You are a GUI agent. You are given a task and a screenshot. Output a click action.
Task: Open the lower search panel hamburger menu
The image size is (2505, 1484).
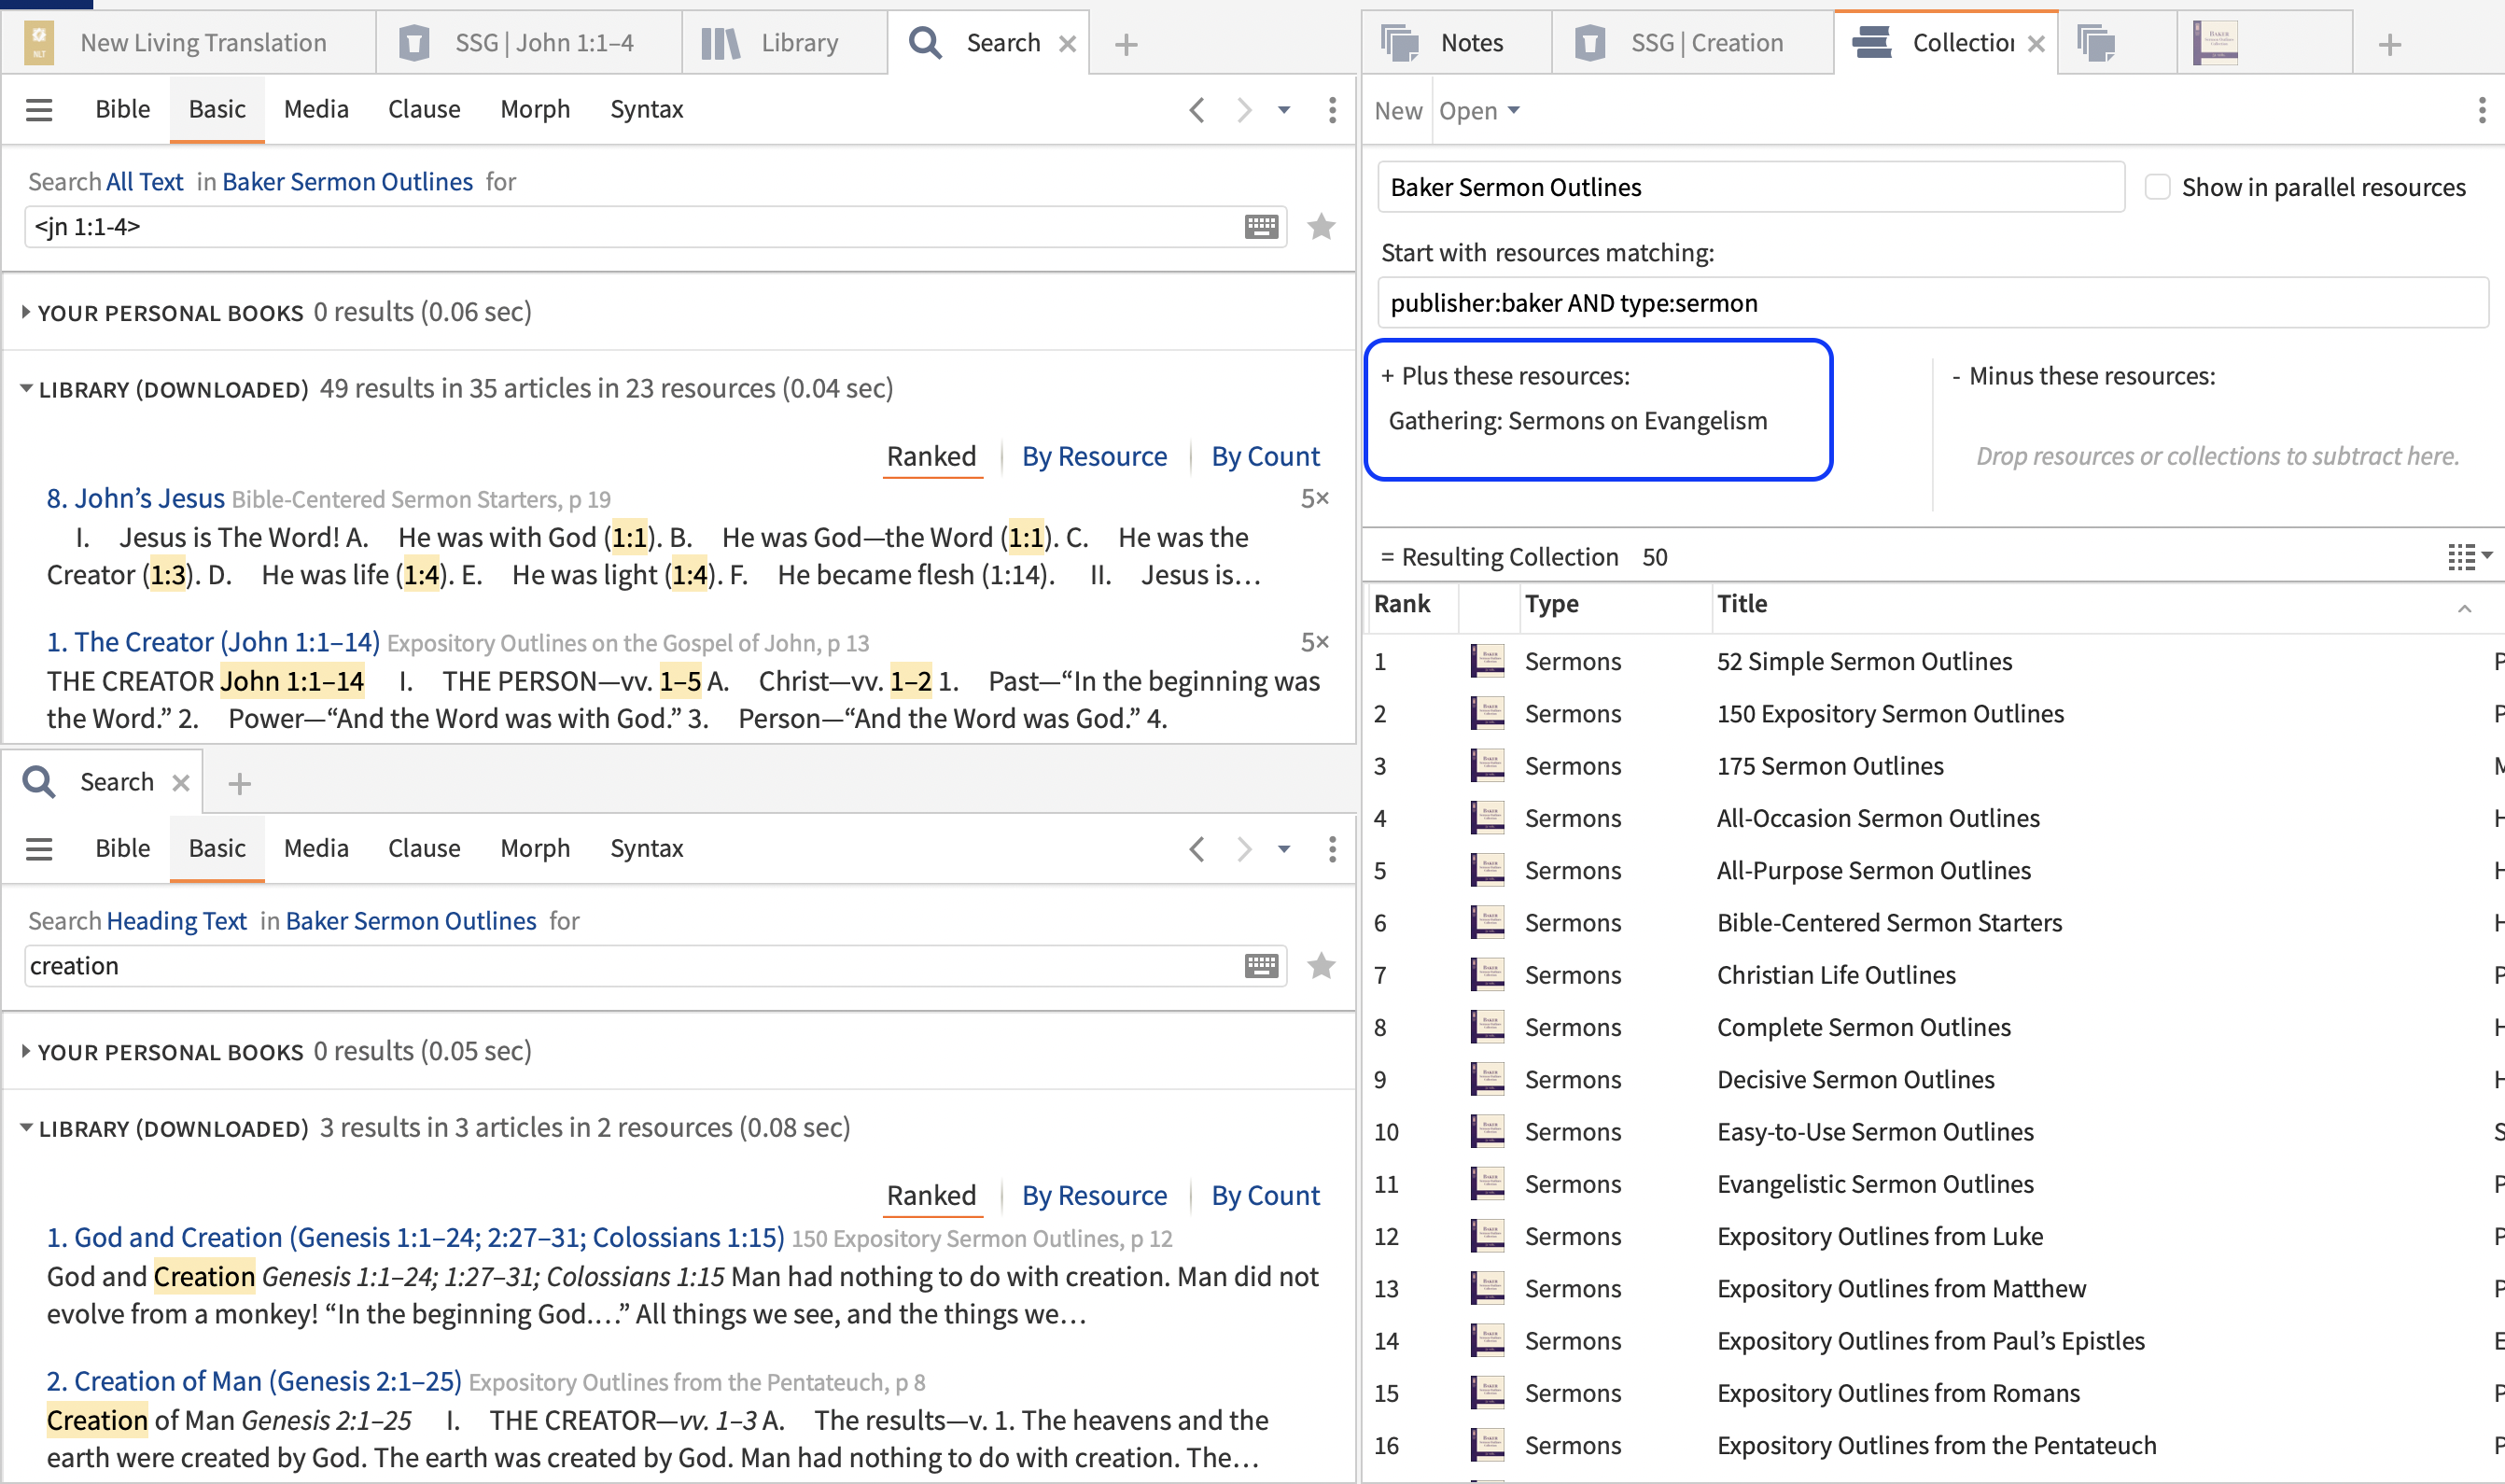click(39, 848)
